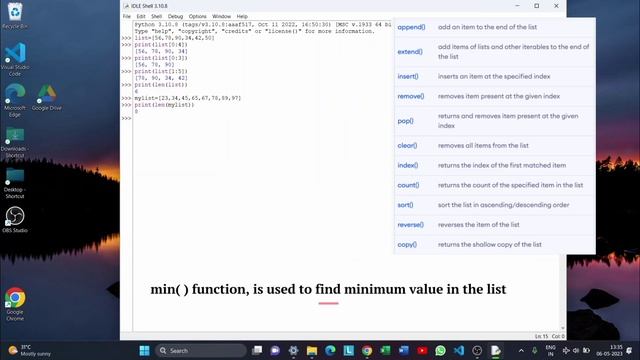
Task: Open the Help menu in IDLE
Action: point(242,16)
